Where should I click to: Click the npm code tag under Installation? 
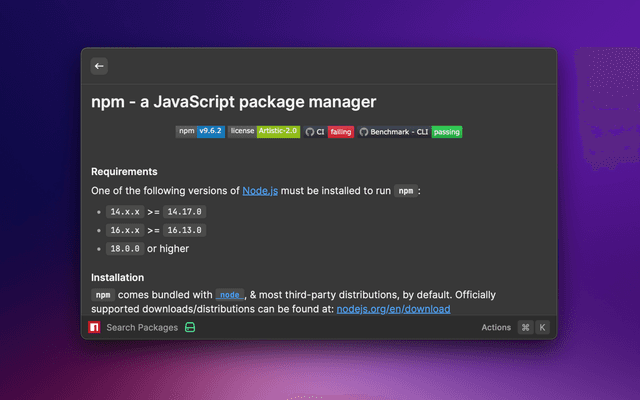tap(103, 295)
